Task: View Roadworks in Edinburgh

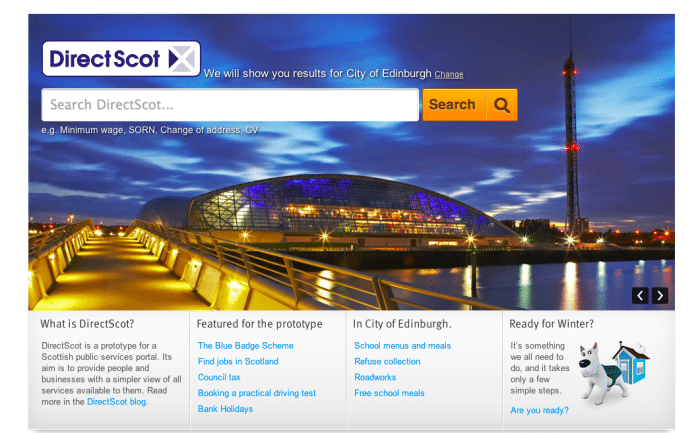Action: (x=375, y=378)
